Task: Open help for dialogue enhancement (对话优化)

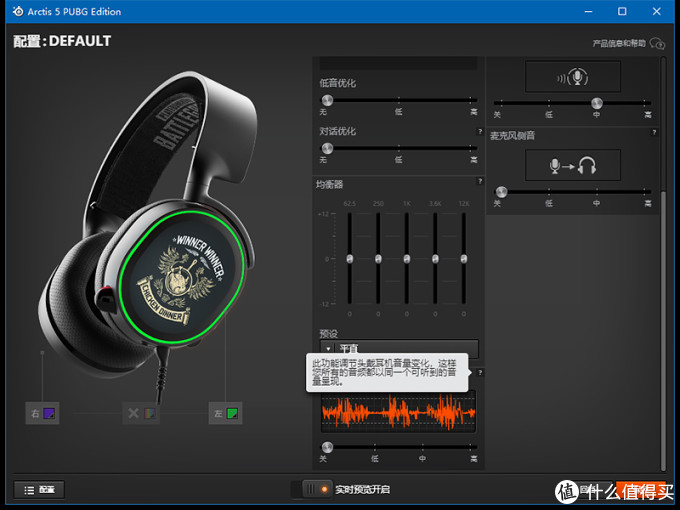Action: click(480, 131)
